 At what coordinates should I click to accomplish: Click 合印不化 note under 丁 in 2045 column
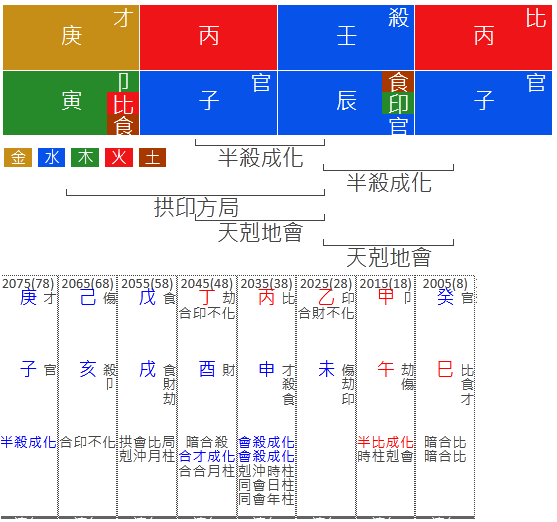[207, 313]
